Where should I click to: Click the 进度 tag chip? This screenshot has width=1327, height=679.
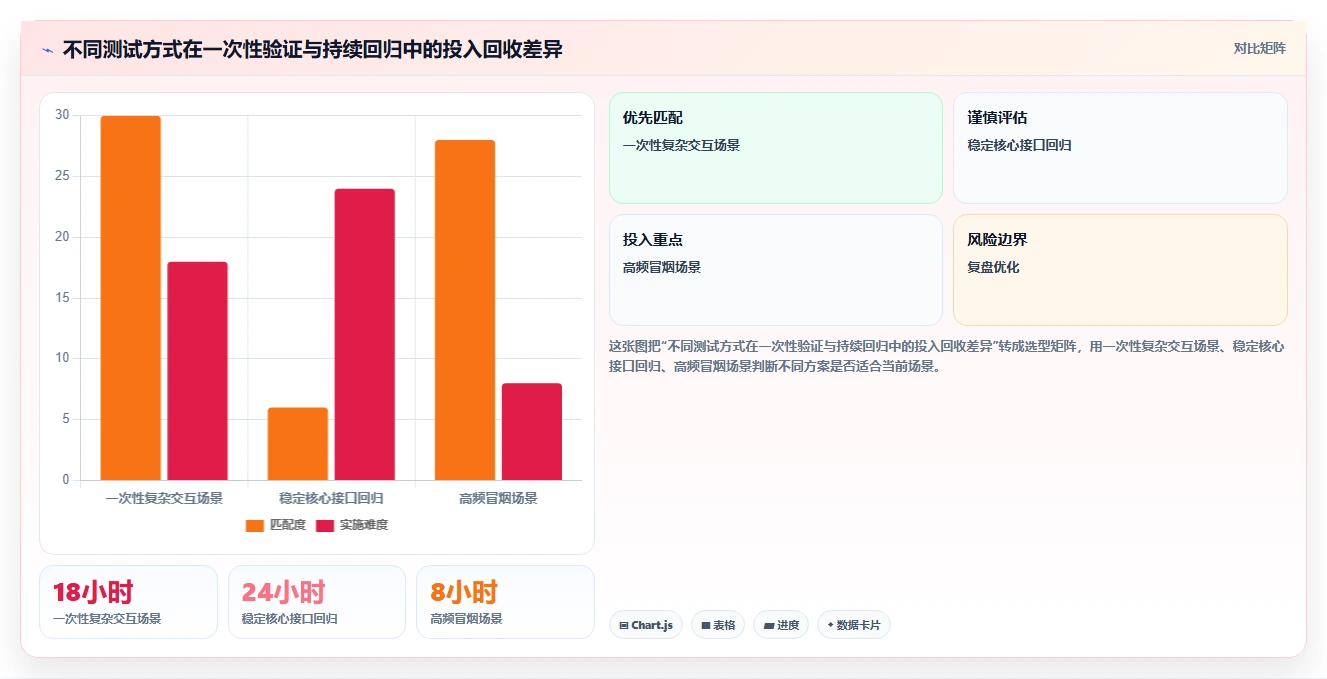click(781, 625)
